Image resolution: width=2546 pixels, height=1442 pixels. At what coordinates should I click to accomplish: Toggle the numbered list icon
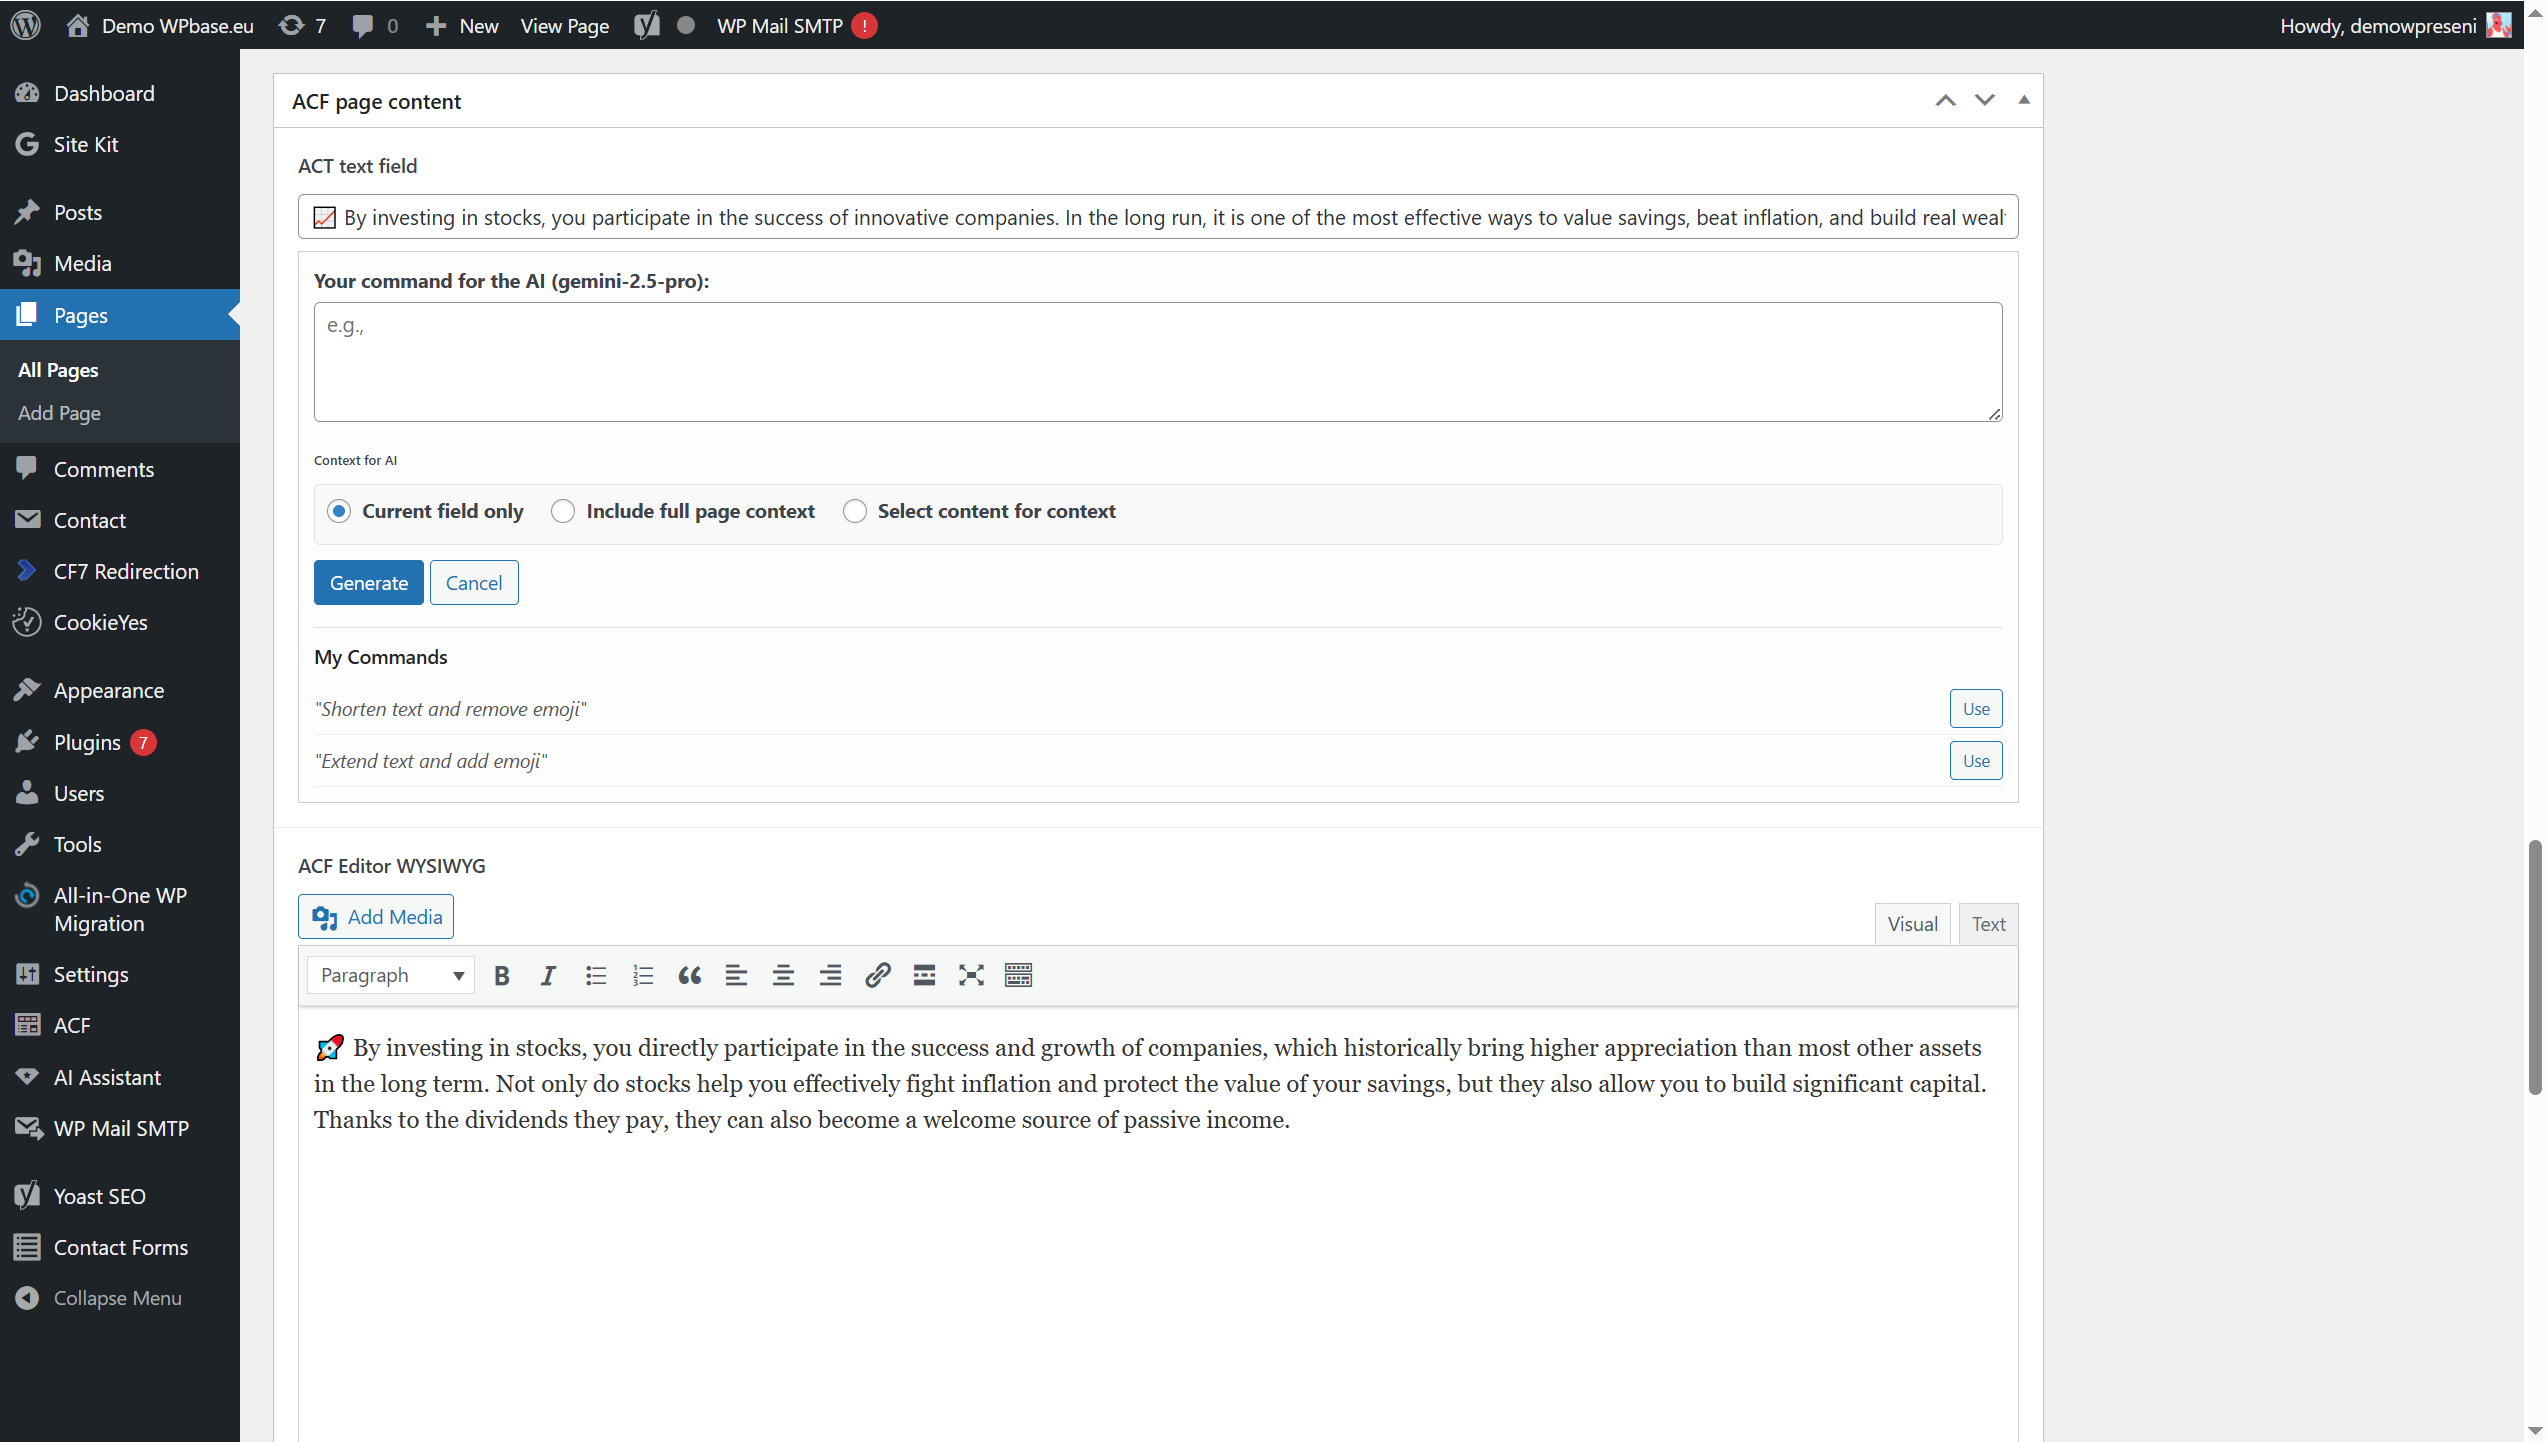pyautogui.click(x=642, y=975)
